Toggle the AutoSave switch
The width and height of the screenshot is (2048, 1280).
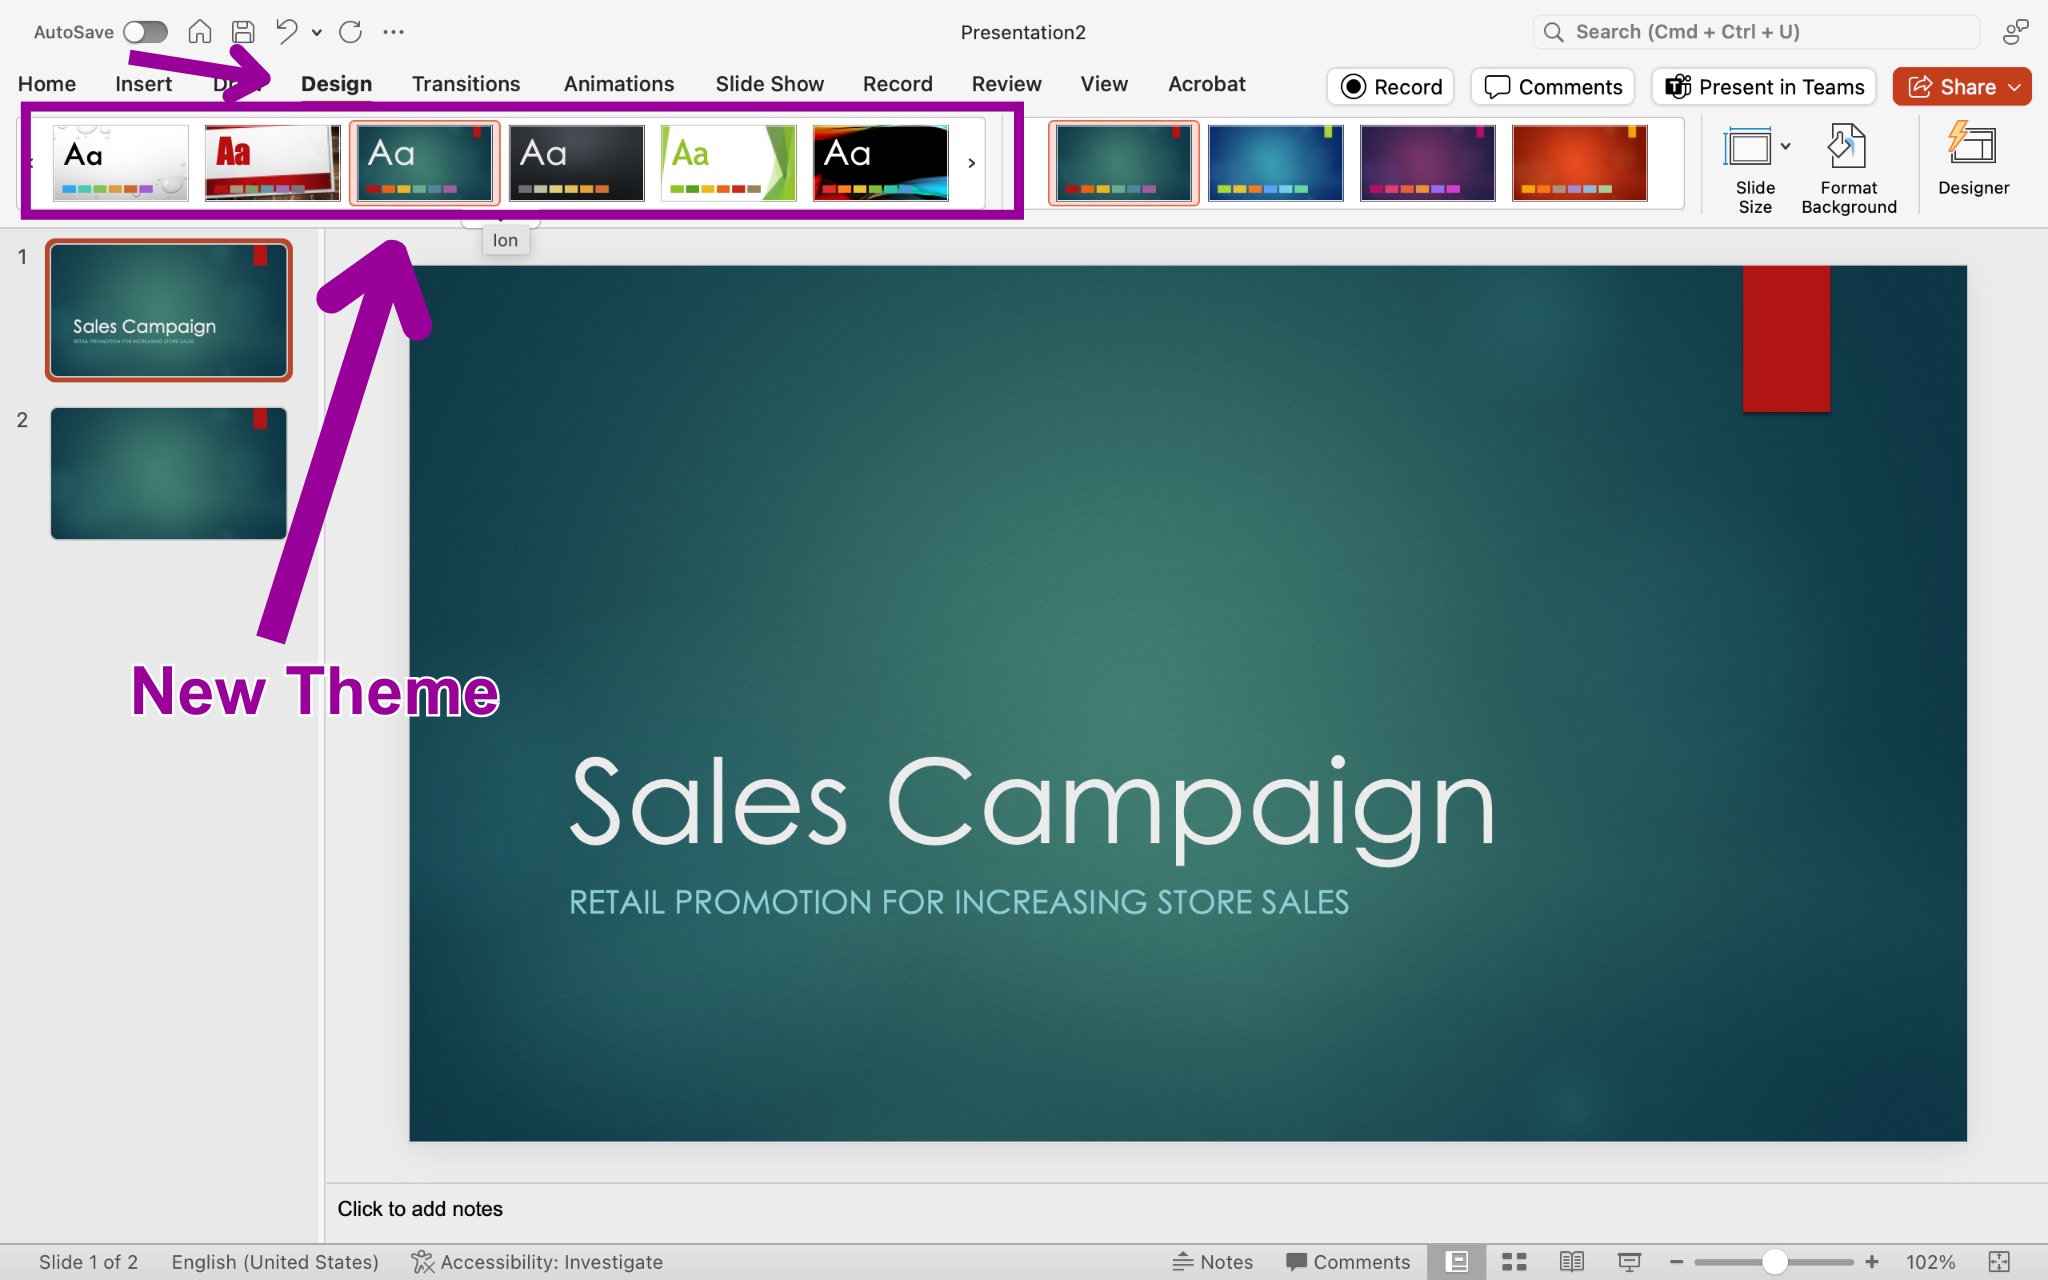coord(145,32)
